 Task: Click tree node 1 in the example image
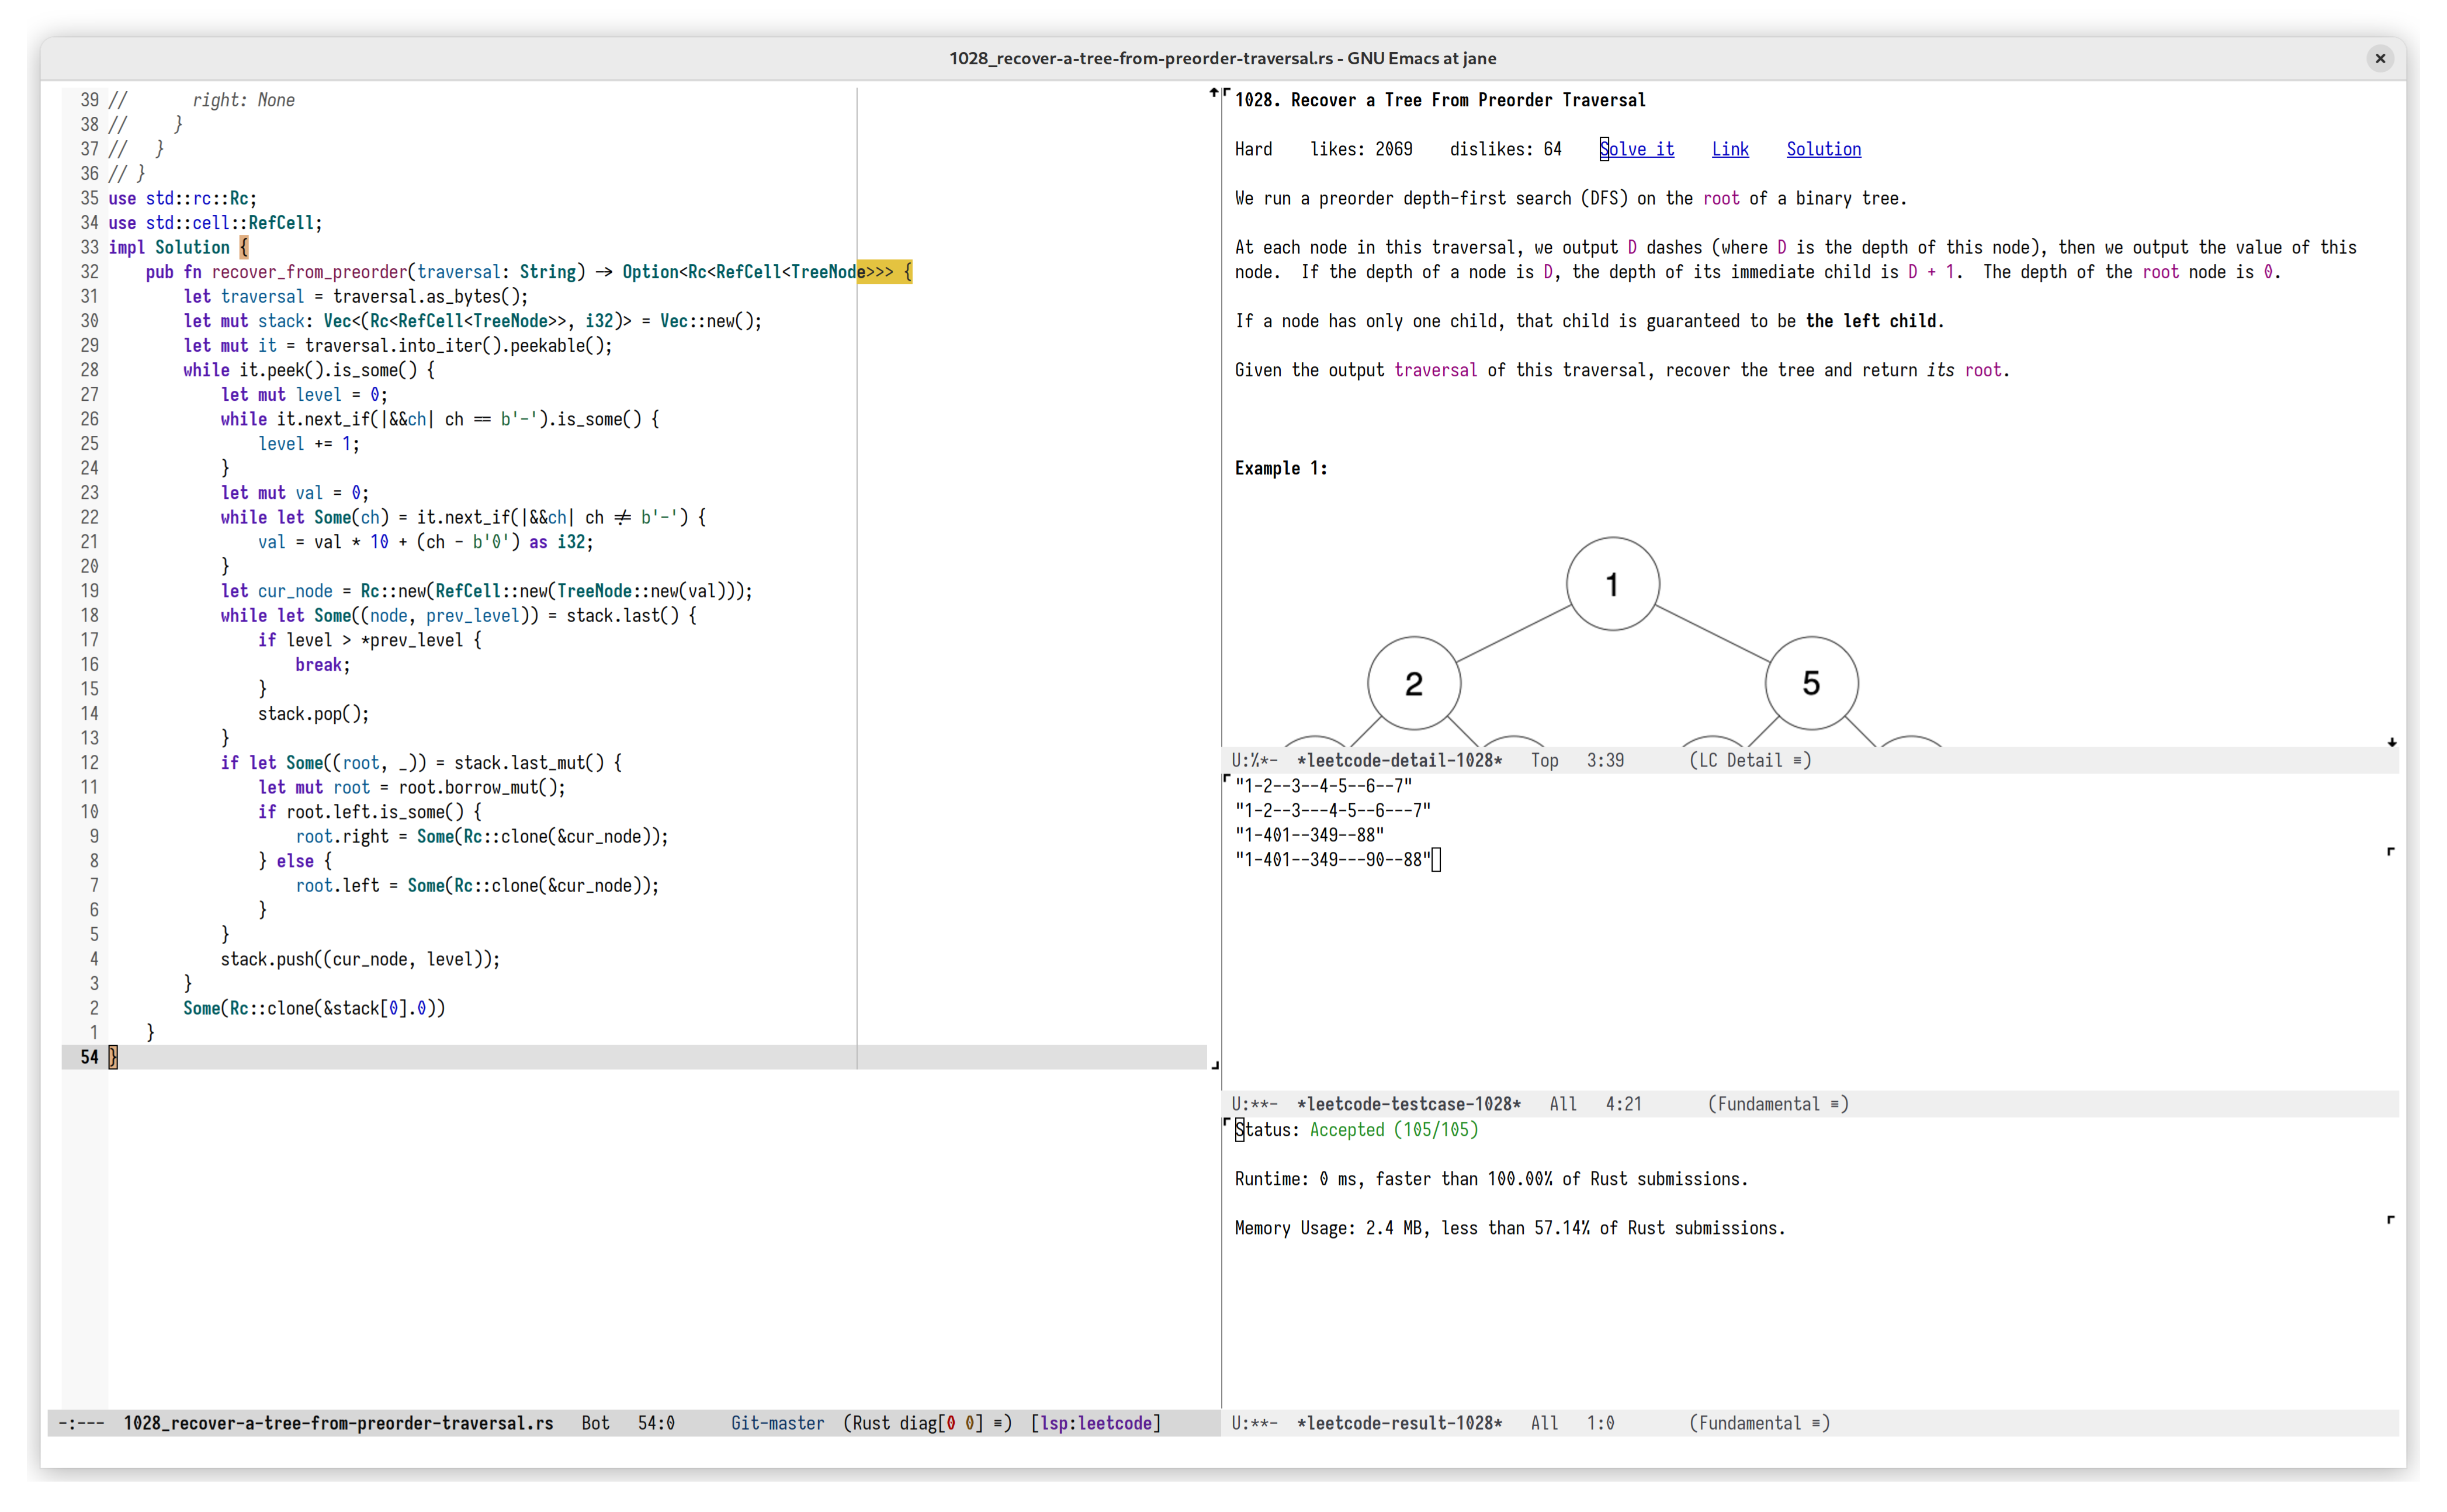1612,584
